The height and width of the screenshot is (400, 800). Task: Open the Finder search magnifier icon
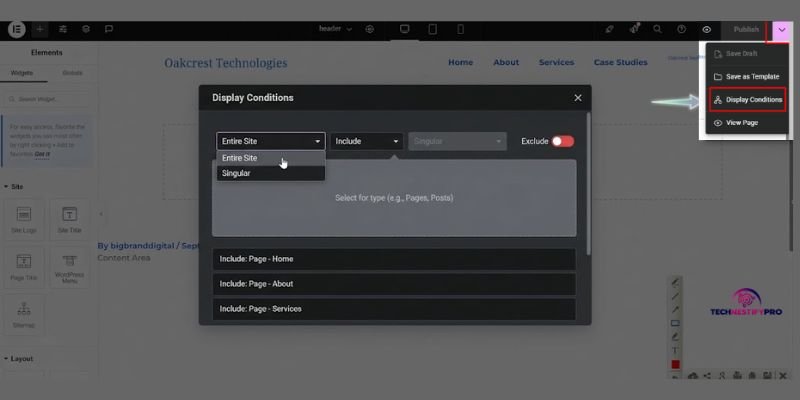[x=658, y=30]
